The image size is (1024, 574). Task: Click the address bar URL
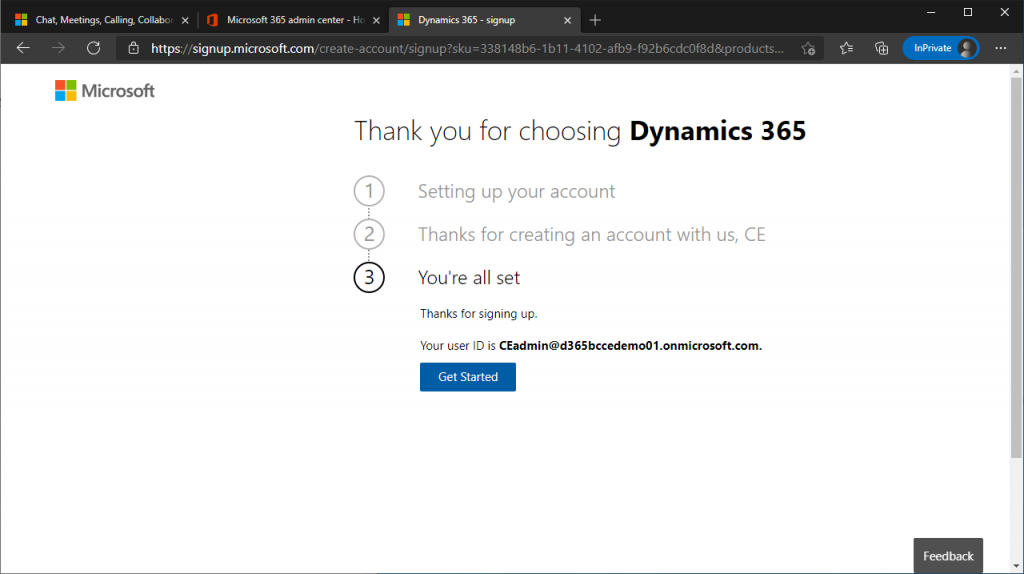467,48
